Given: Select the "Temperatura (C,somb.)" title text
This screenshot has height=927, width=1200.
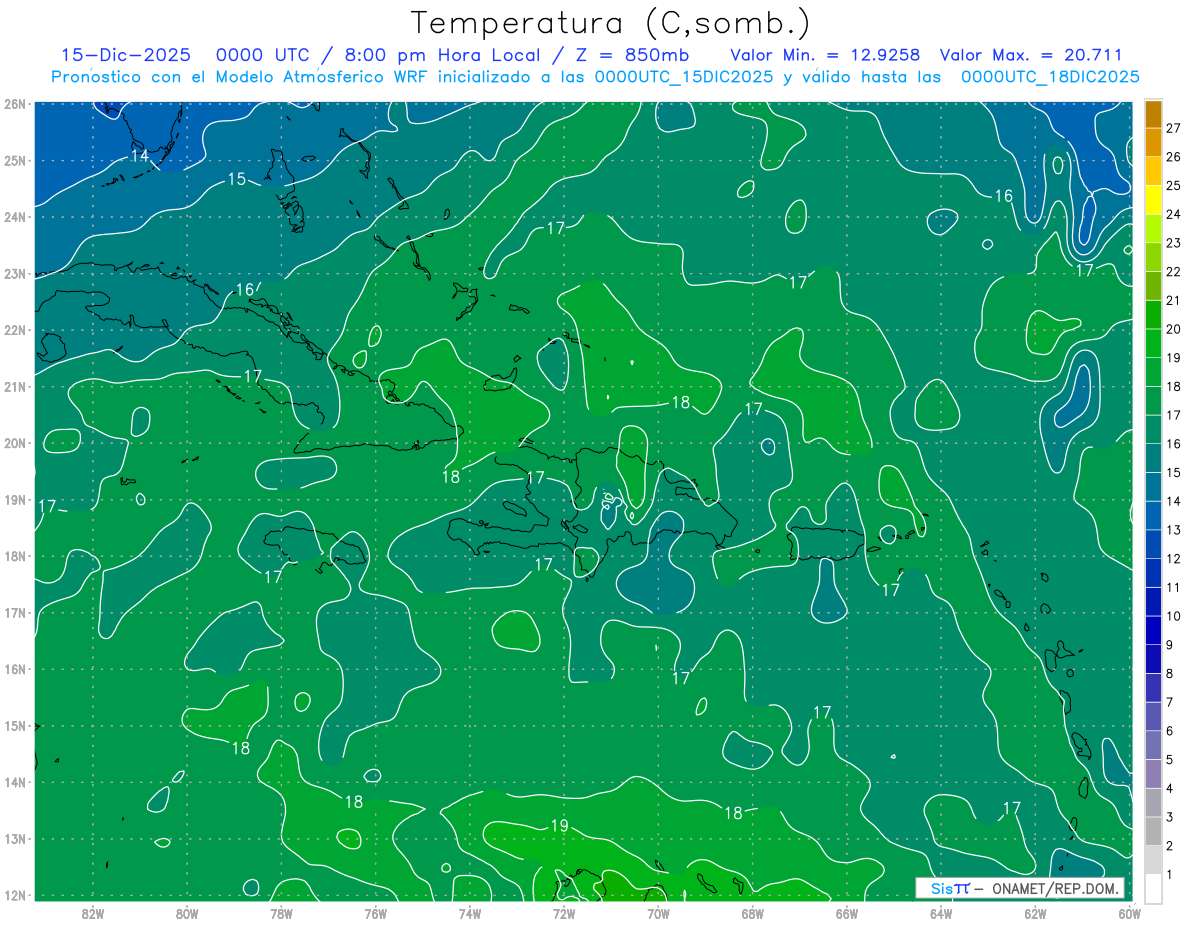Looking at the screenshot, I should click(611, 23).
